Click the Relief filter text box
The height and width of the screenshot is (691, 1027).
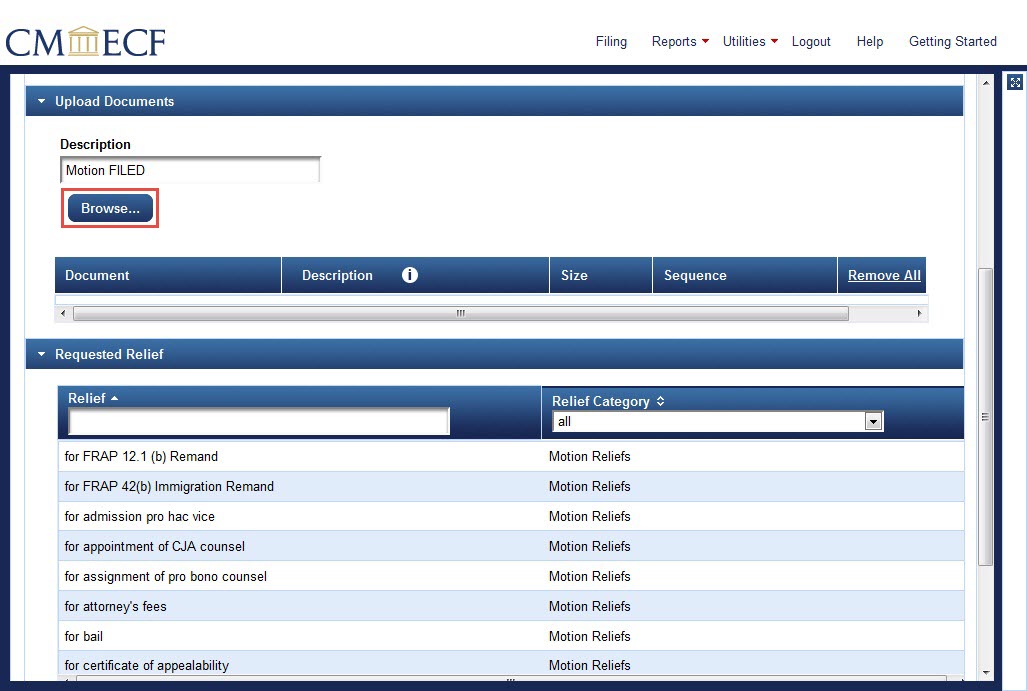point(259,421)
